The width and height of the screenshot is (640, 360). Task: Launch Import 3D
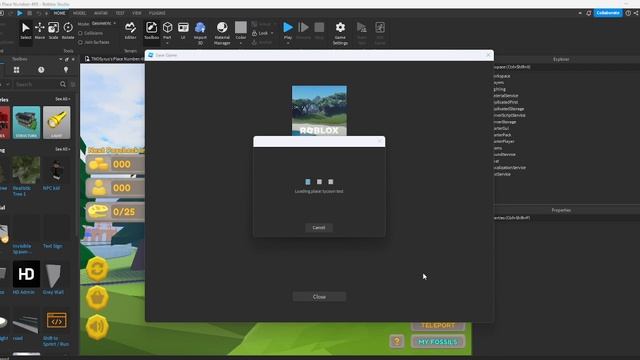(x=200, y=33)
